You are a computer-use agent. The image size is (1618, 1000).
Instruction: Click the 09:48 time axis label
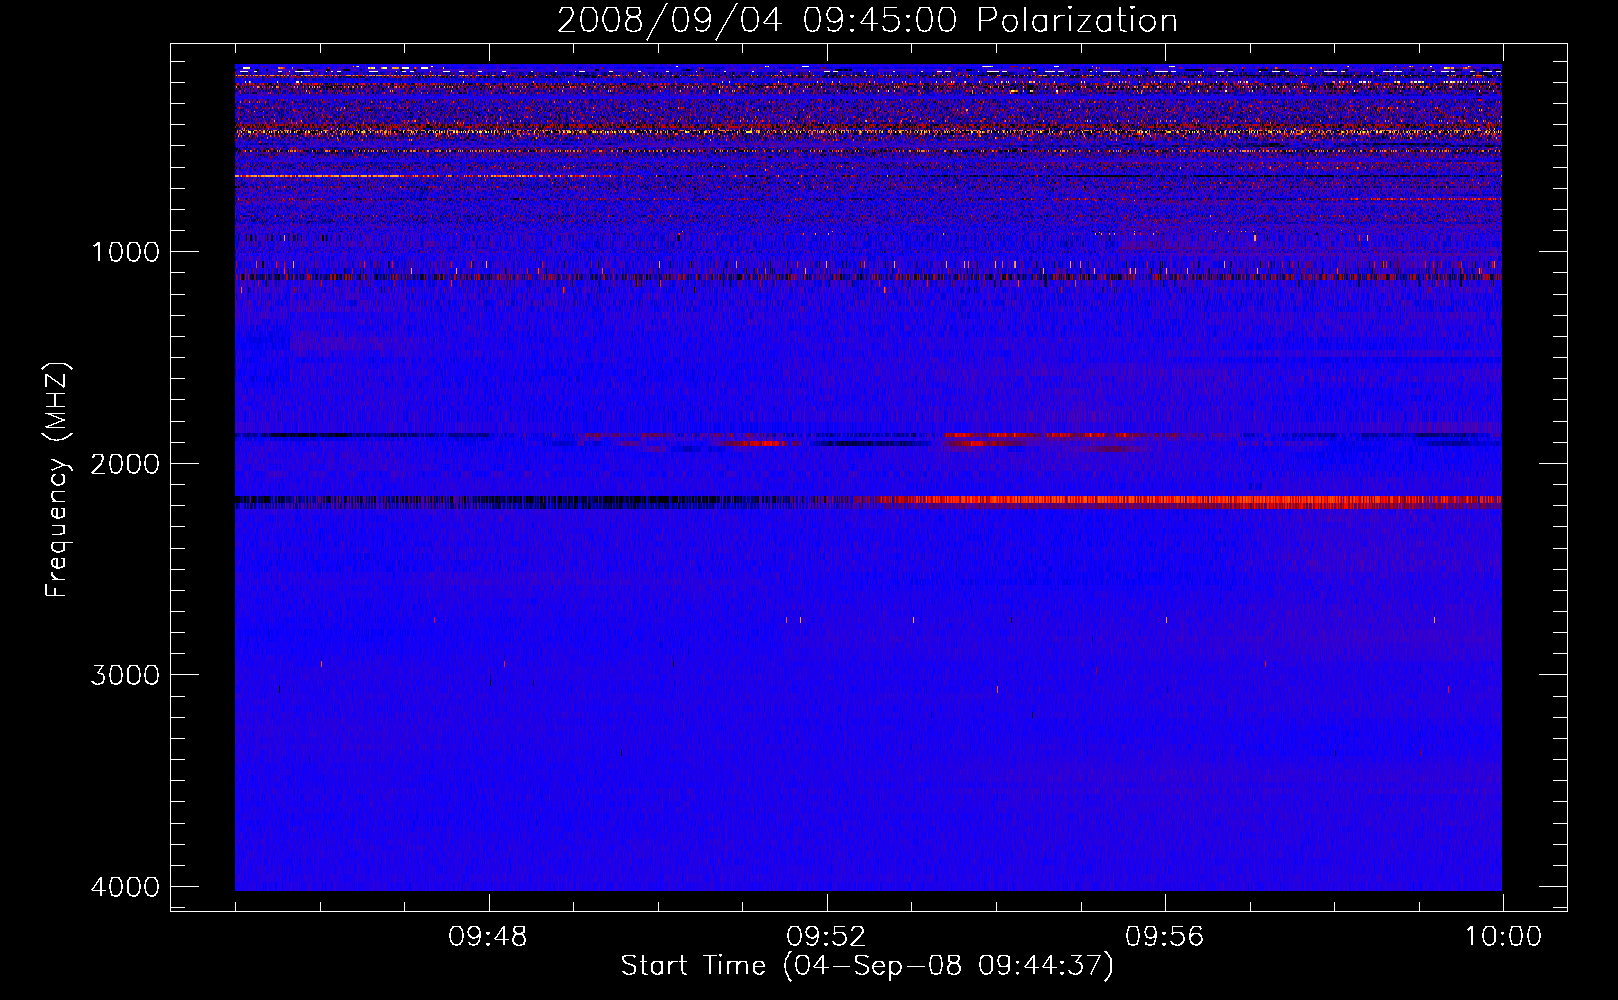pos(488,937)
